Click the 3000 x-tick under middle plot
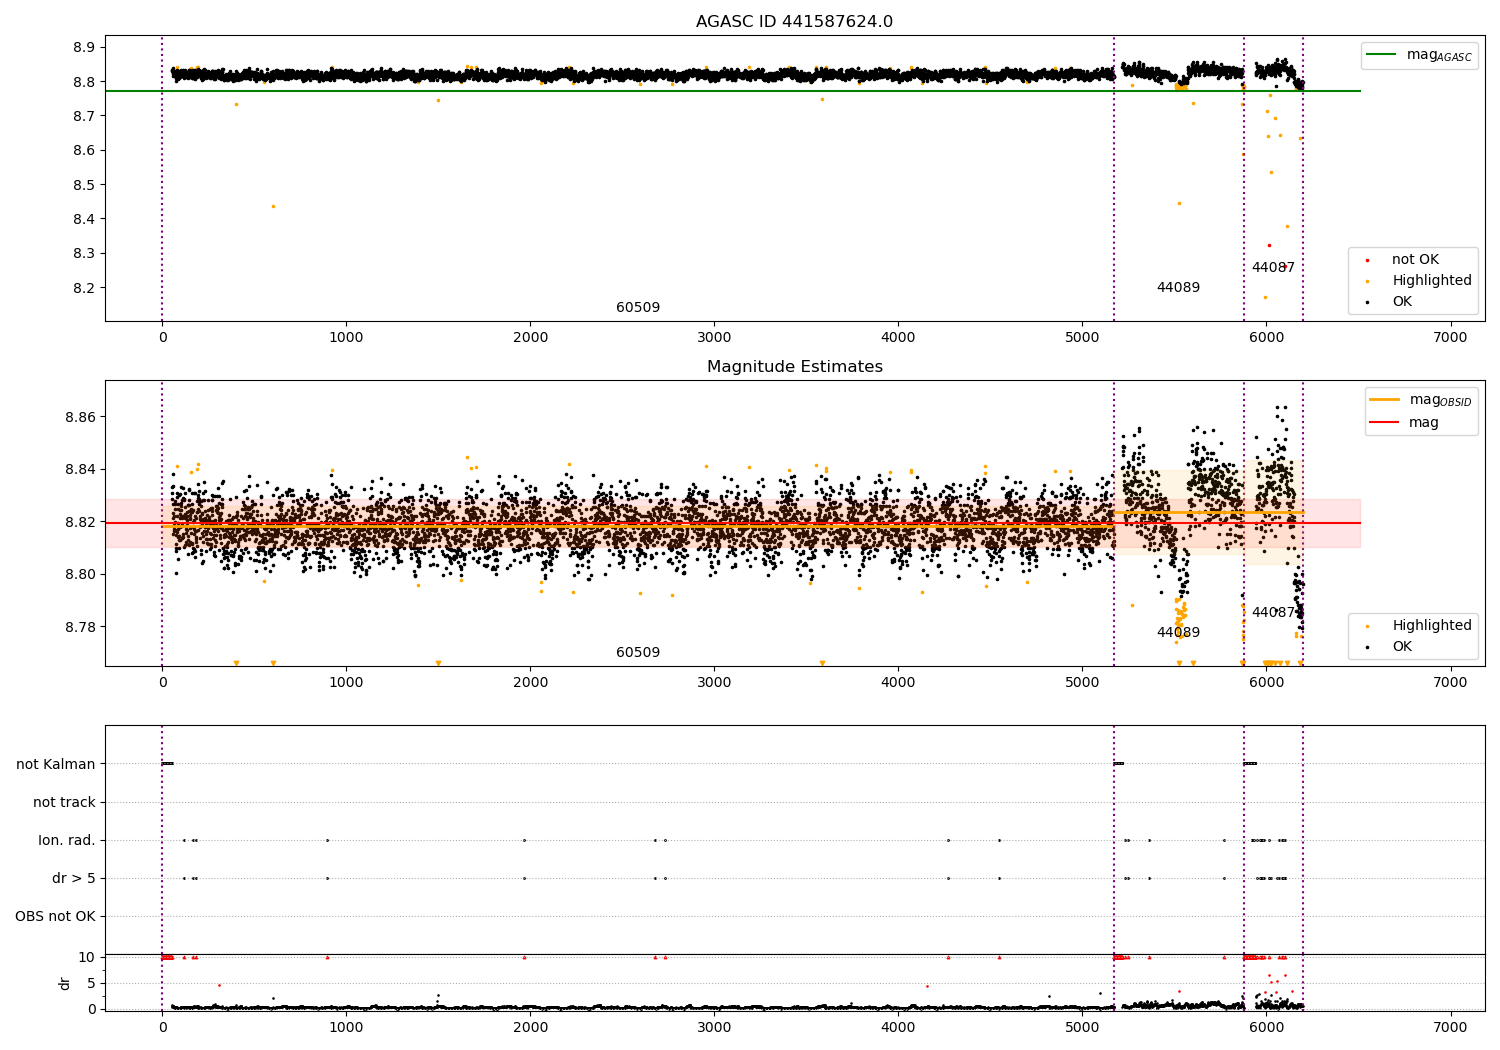 click(x=714, y=683)
